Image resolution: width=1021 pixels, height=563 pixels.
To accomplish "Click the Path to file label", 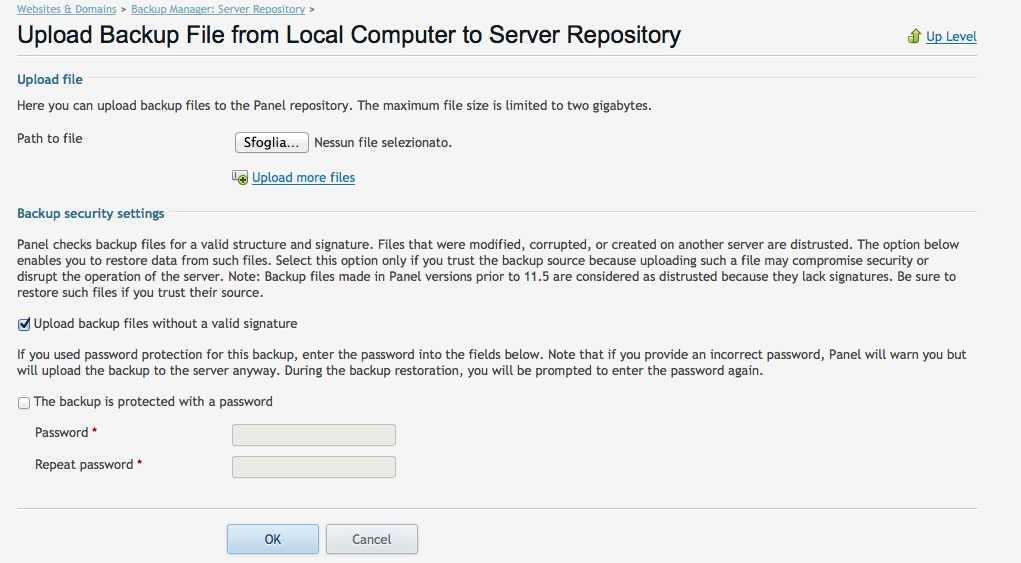I will 49,139.
